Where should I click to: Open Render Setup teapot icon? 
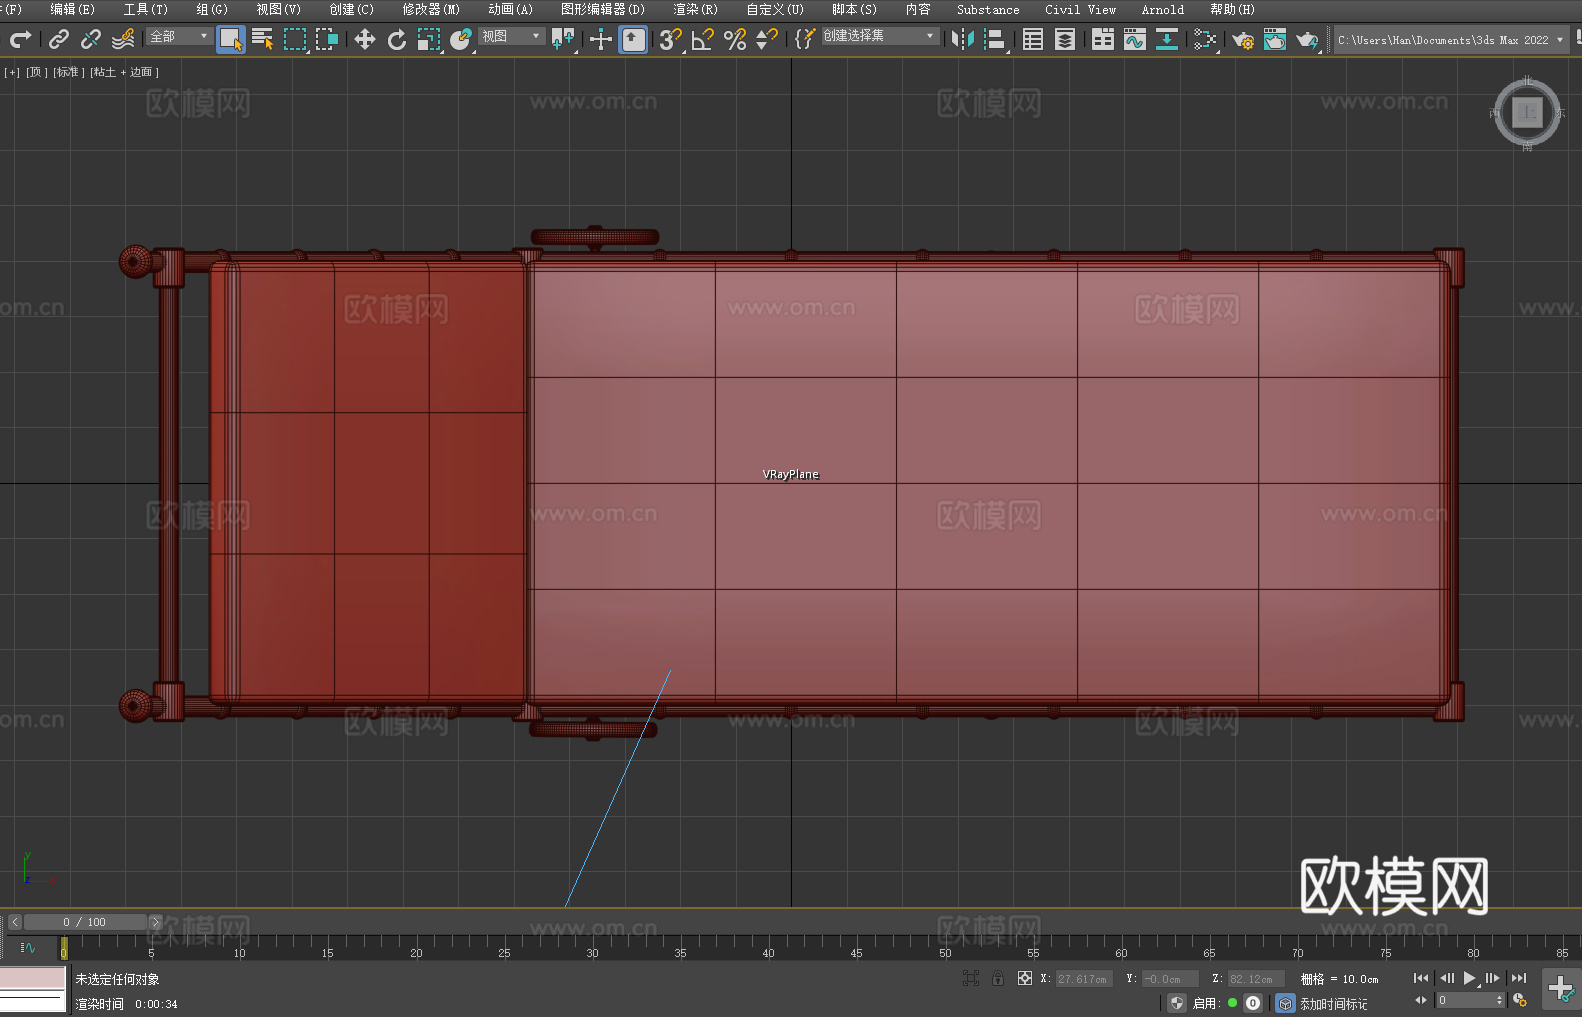[x=1243, y=39]
